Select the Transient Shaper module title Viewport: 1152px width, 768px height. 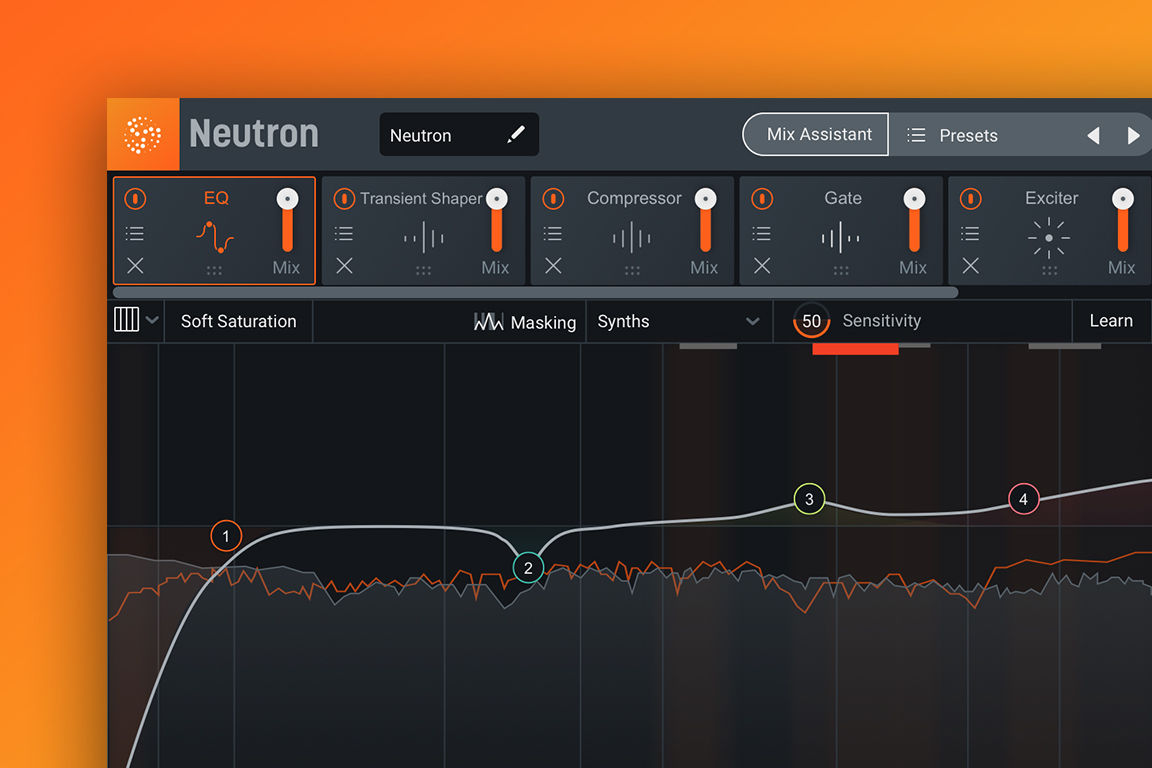tap(421, 198)
